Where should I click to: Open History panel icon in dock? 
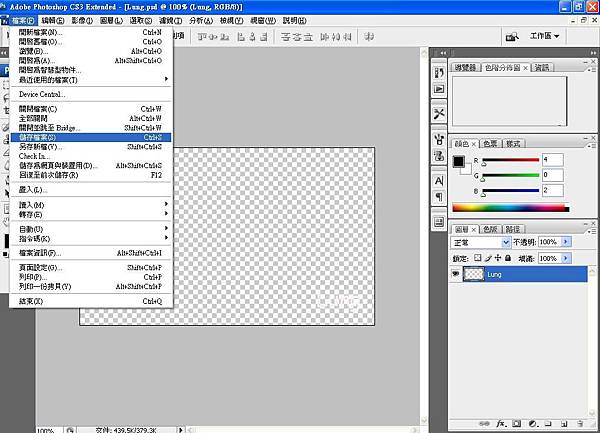point(439,73)
